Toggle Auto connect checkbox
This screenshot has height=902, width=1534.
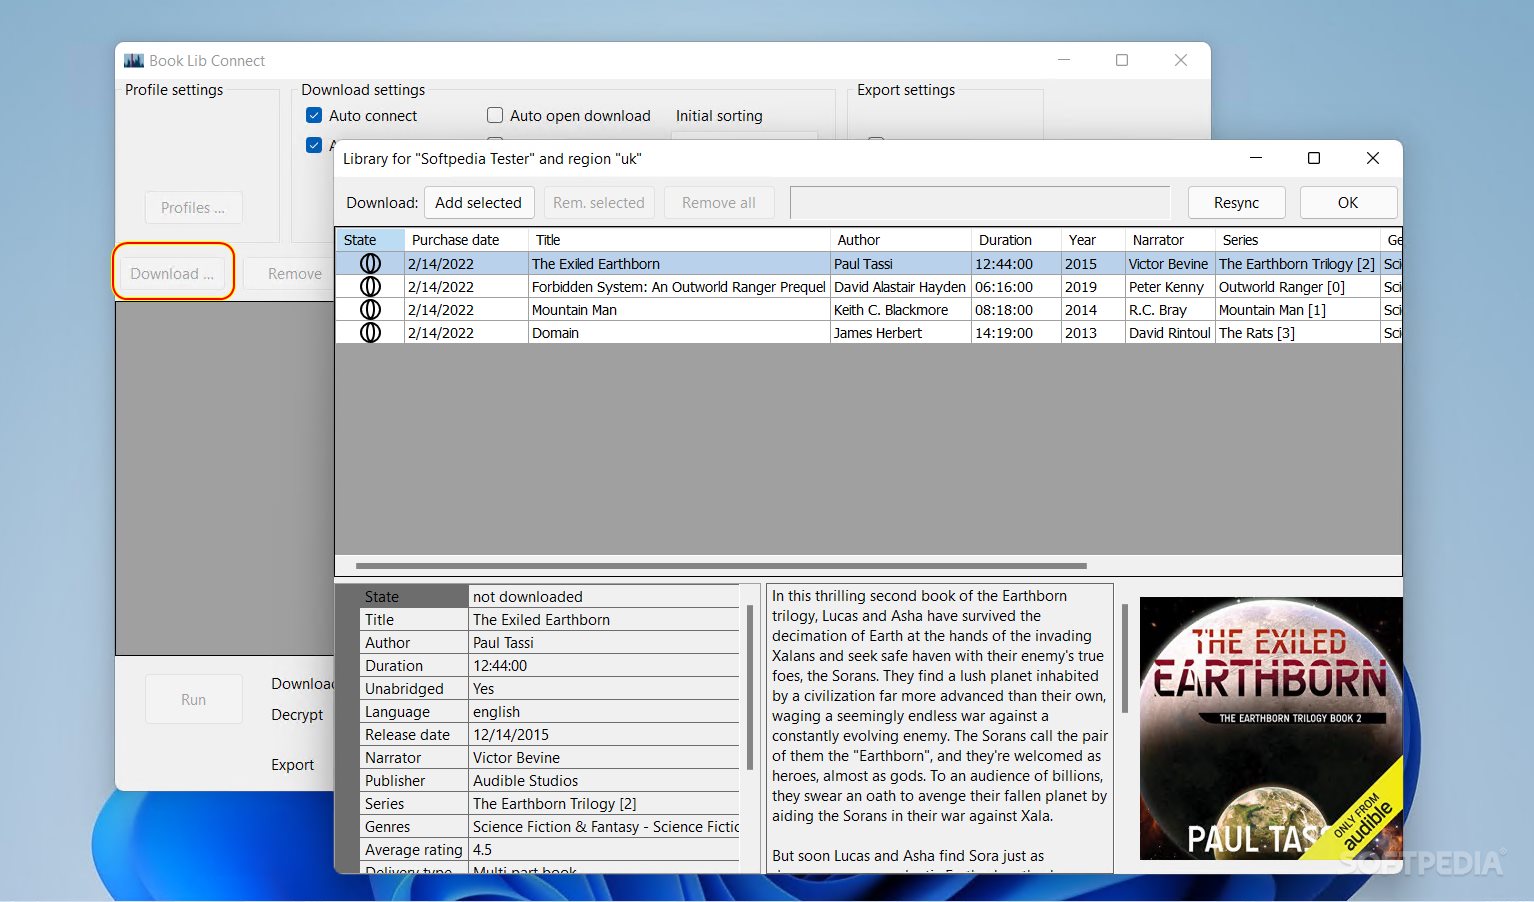[314, 115]
